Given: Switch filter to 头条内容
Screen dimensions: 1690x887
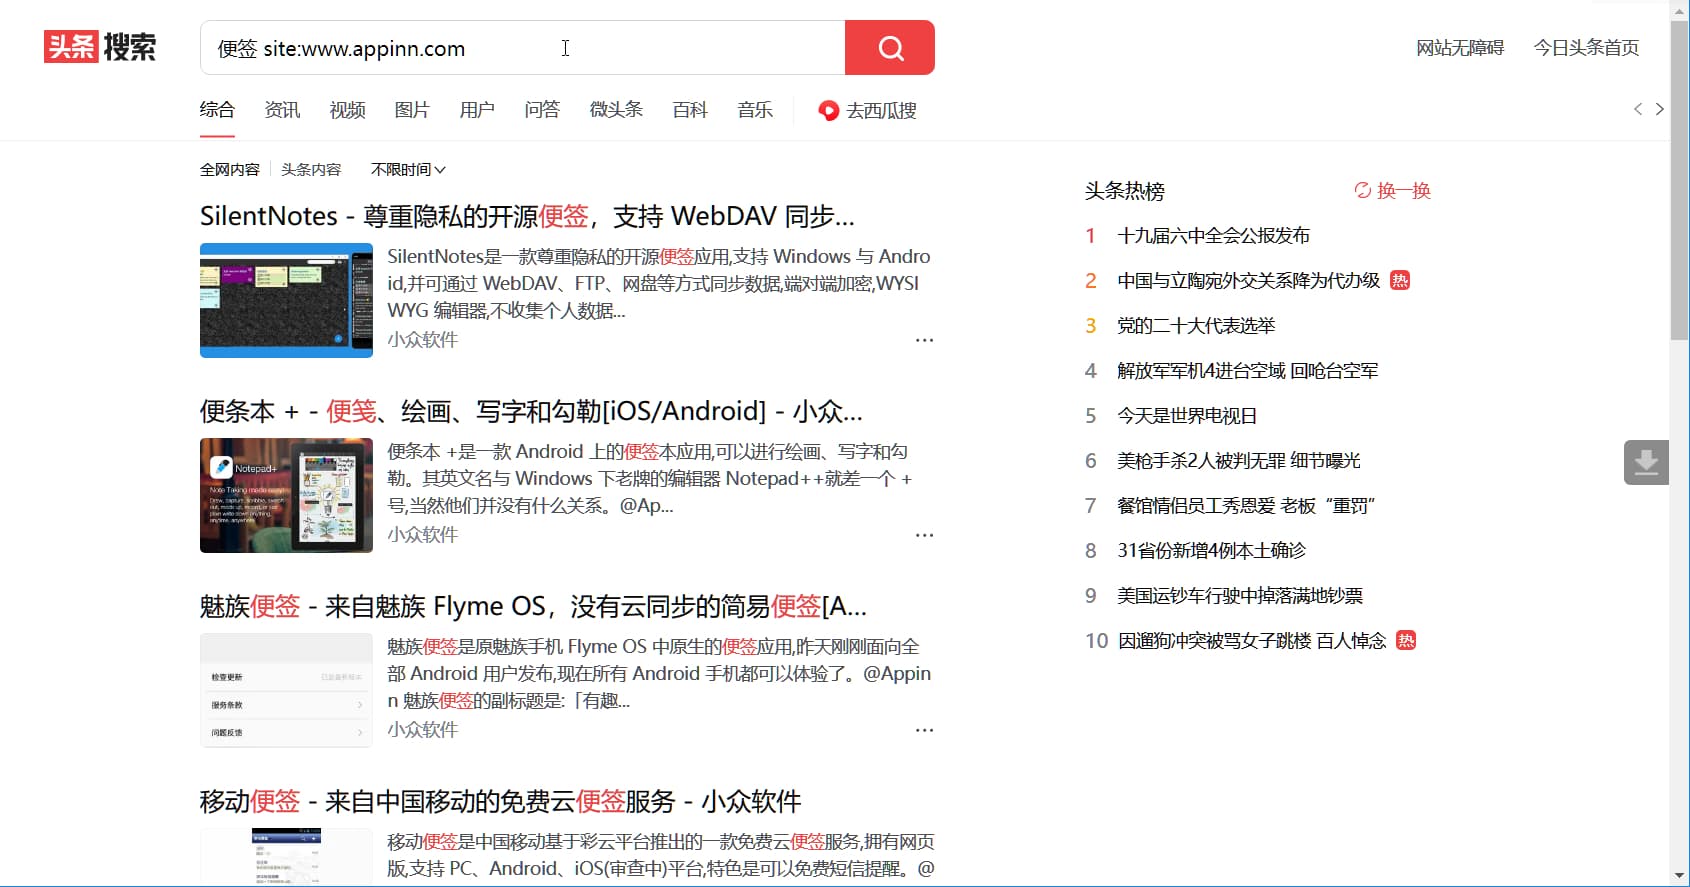Looking at the screenshot, I should [311, 170].
